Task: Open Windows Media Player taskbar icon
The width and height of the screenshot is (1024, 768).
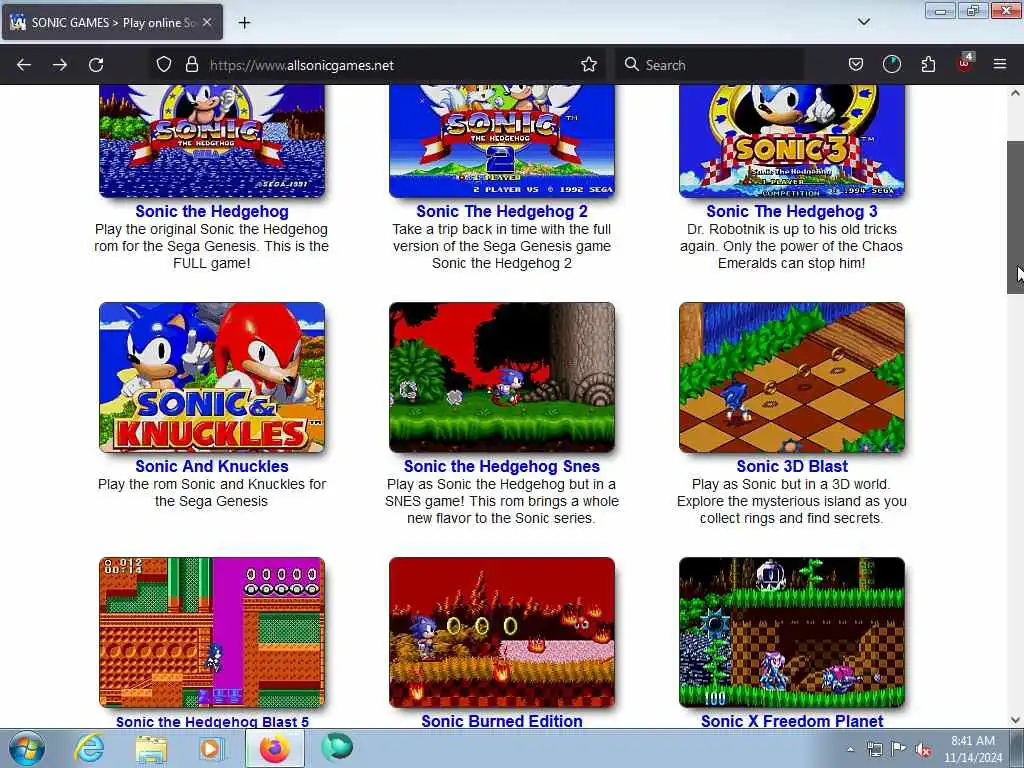Action: (x=211, y=749)
